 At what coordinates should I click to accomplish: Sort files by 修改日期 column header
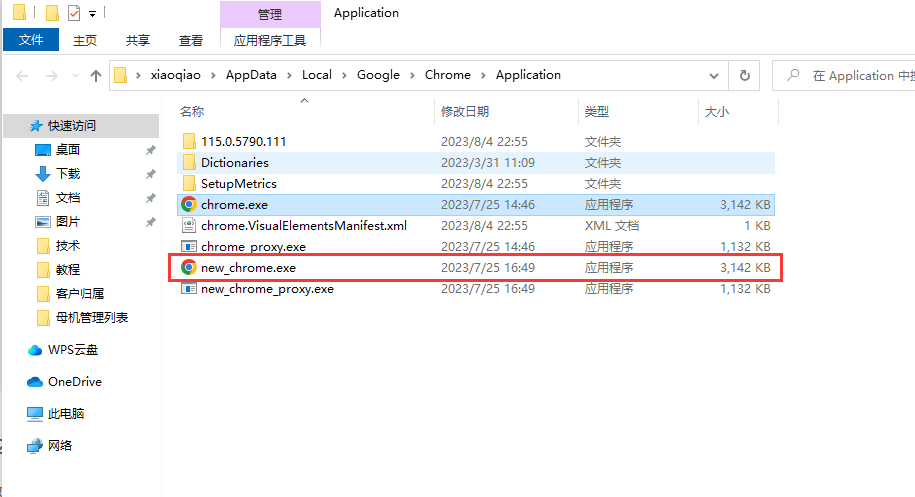click(x=465, y=112)
